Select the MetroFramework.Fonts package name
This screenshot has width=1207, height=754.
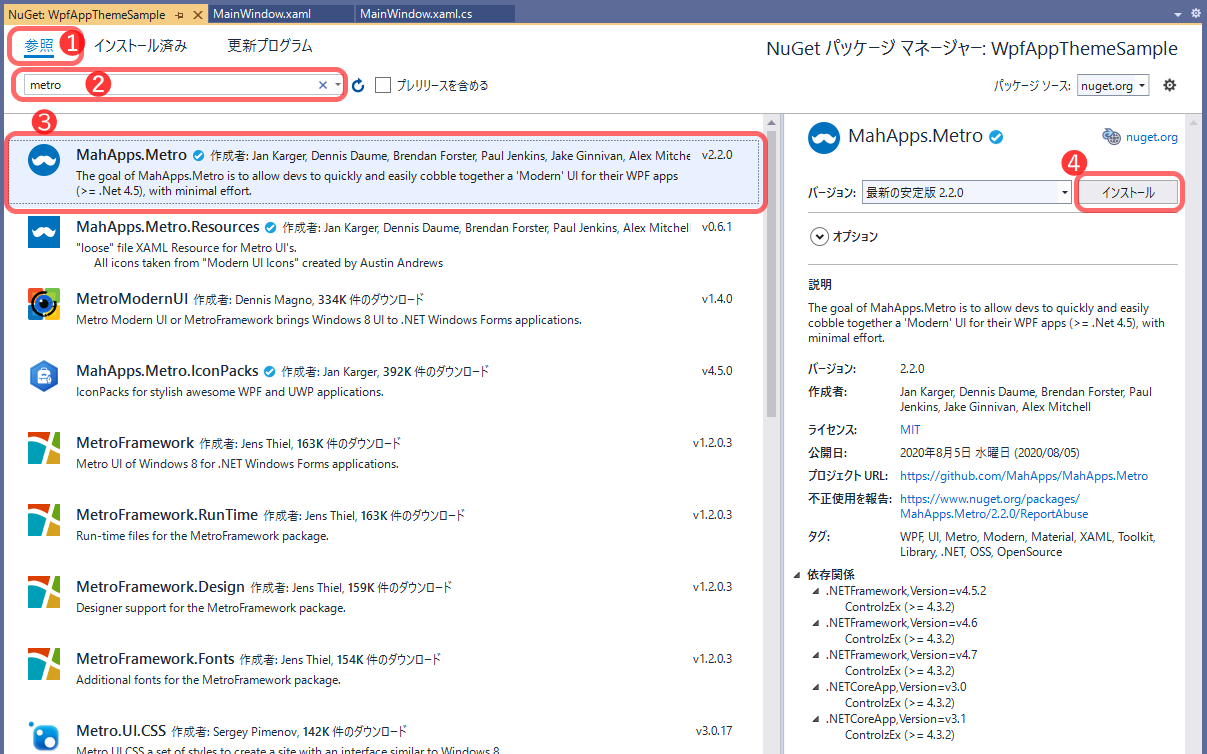click(155, 659)
